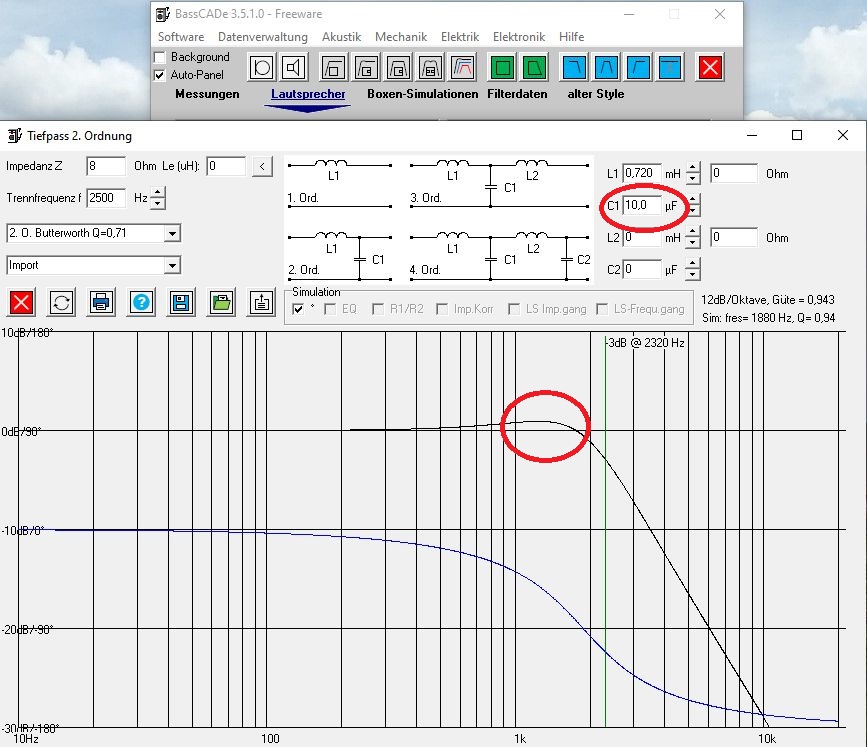Click the small arrow button beside Le field
Screen dimensions: 867x747
coord(262,166)
